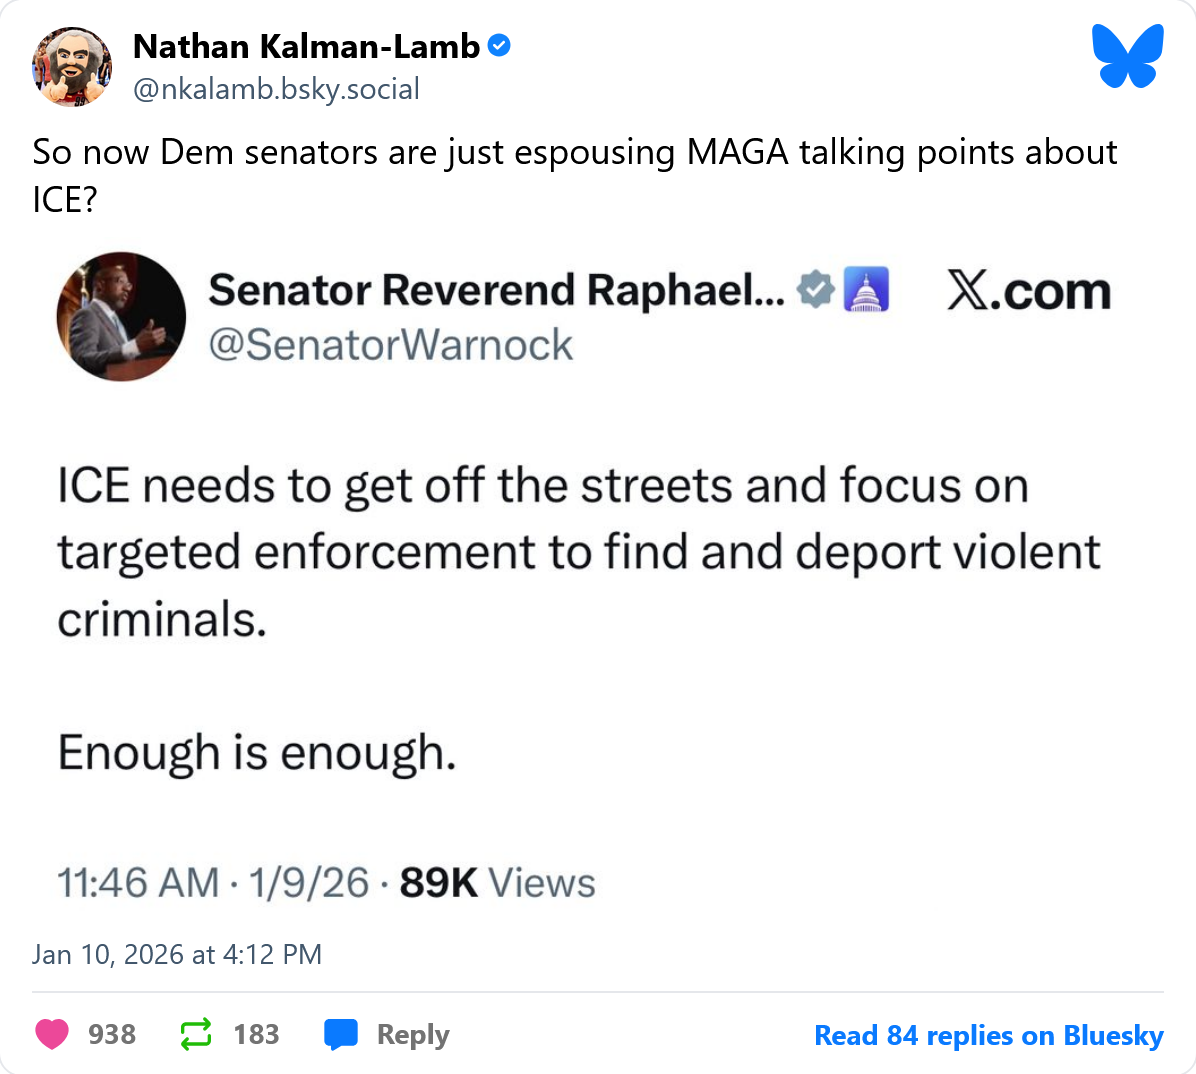Click the 938 likes count
The height and width of the screenshot is (1074, 1196).
(112, 1034)
